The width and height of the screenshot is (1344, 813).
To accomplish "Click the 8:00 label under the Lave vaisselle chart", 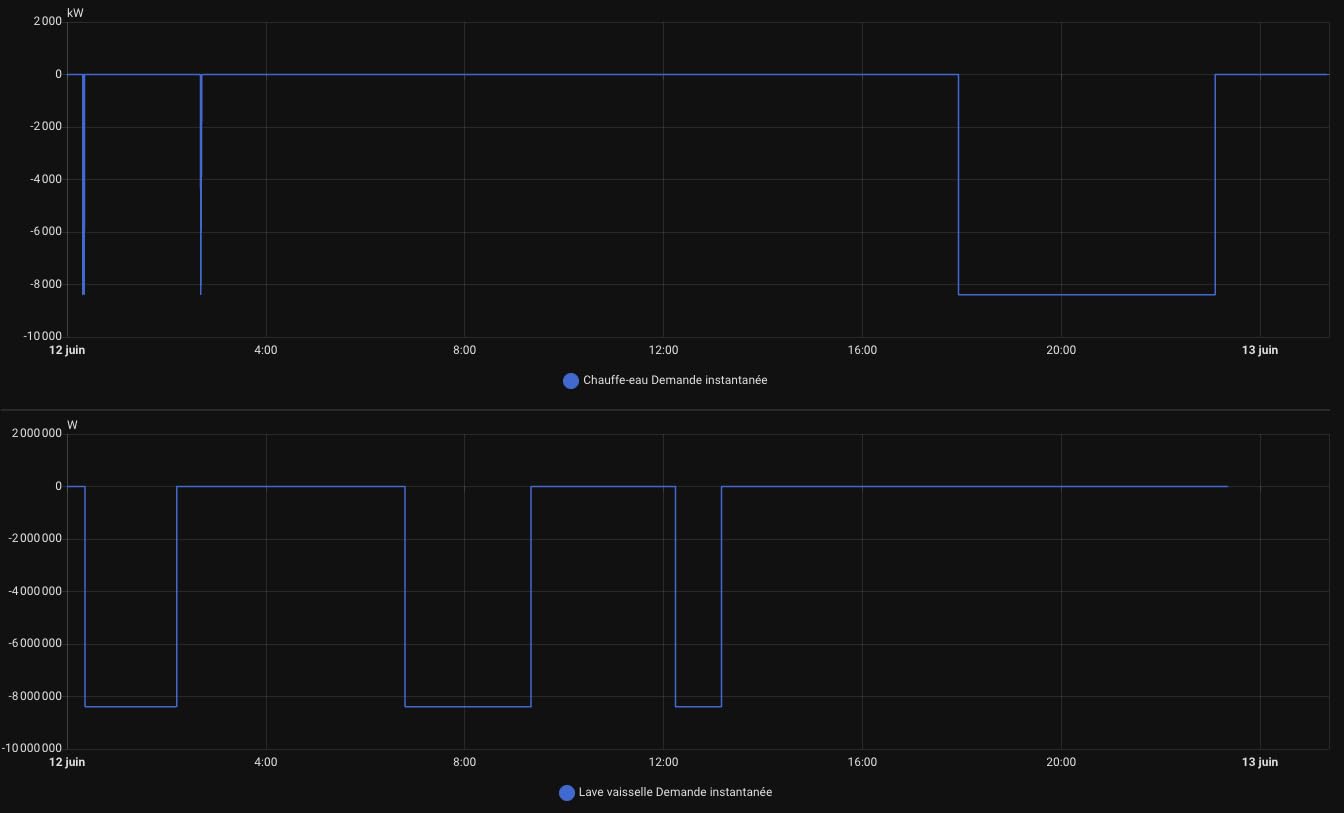I will coord(465,762).
